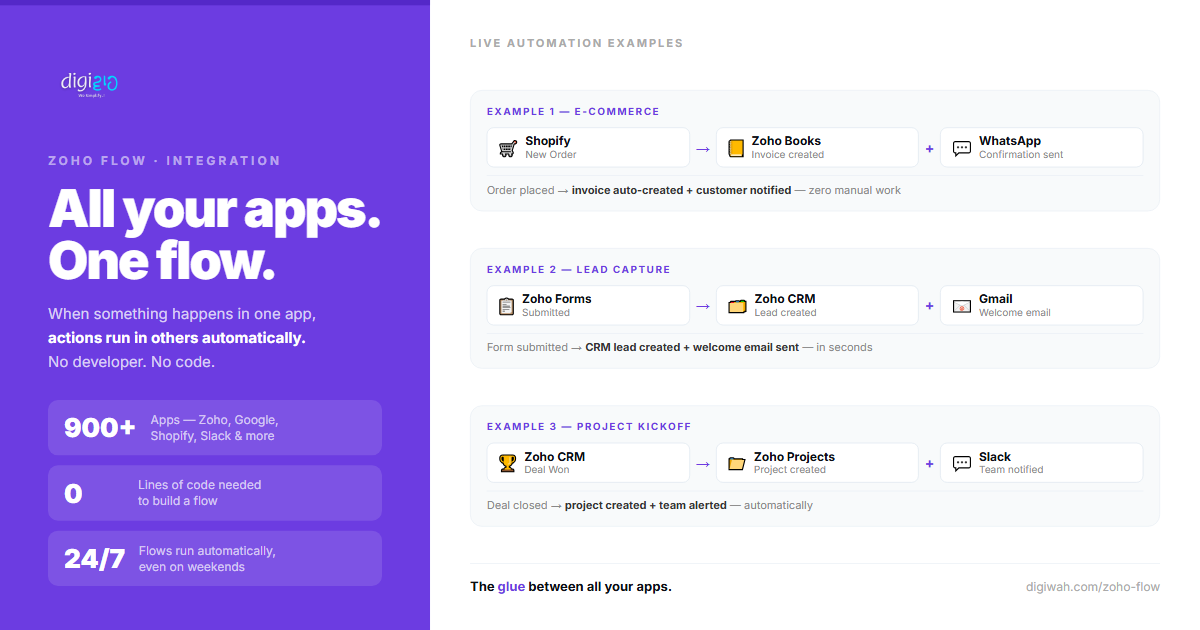Click the Zoho CRM trophy icon
This screenshot has width=1200, height=630.
(507, 463)
